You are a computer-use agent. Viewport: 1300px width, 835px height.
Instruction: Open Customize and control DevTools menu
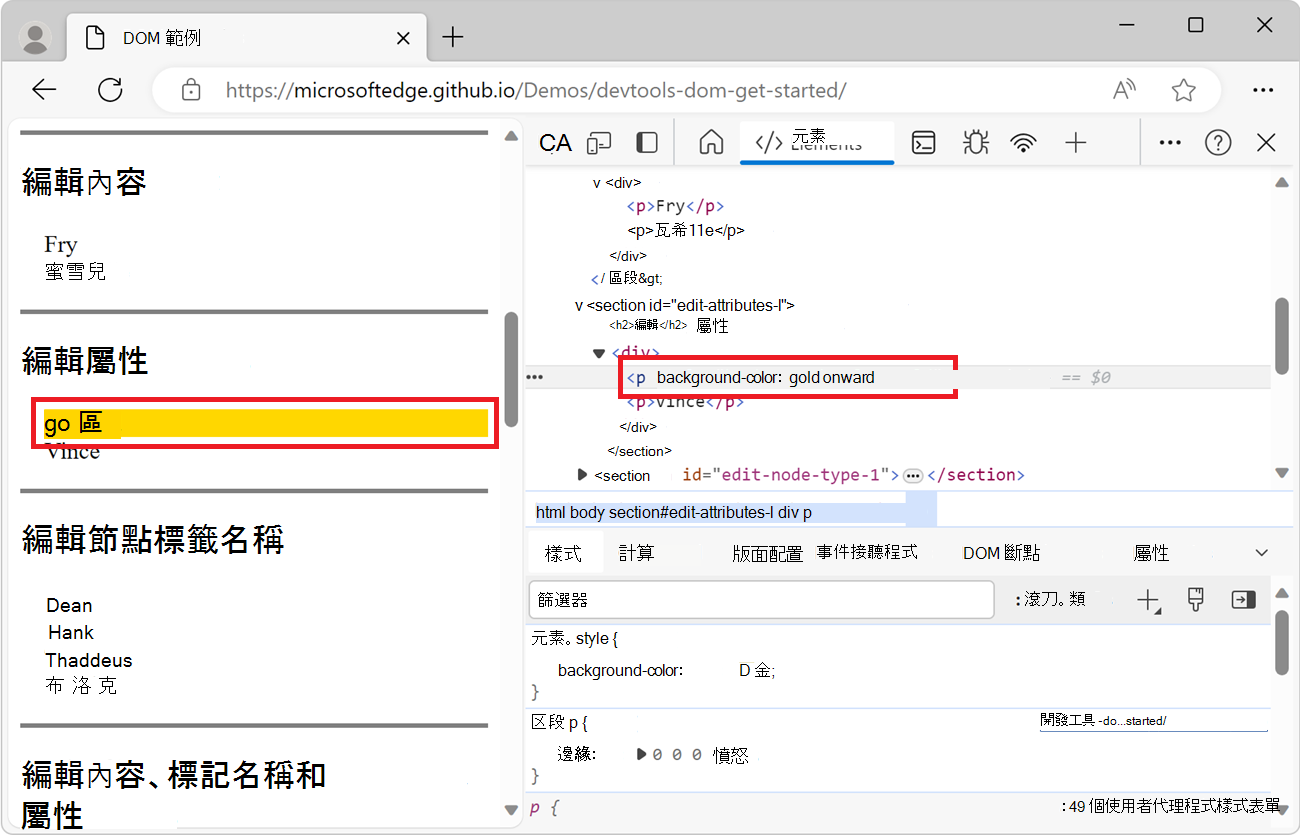pos(1170,143)
